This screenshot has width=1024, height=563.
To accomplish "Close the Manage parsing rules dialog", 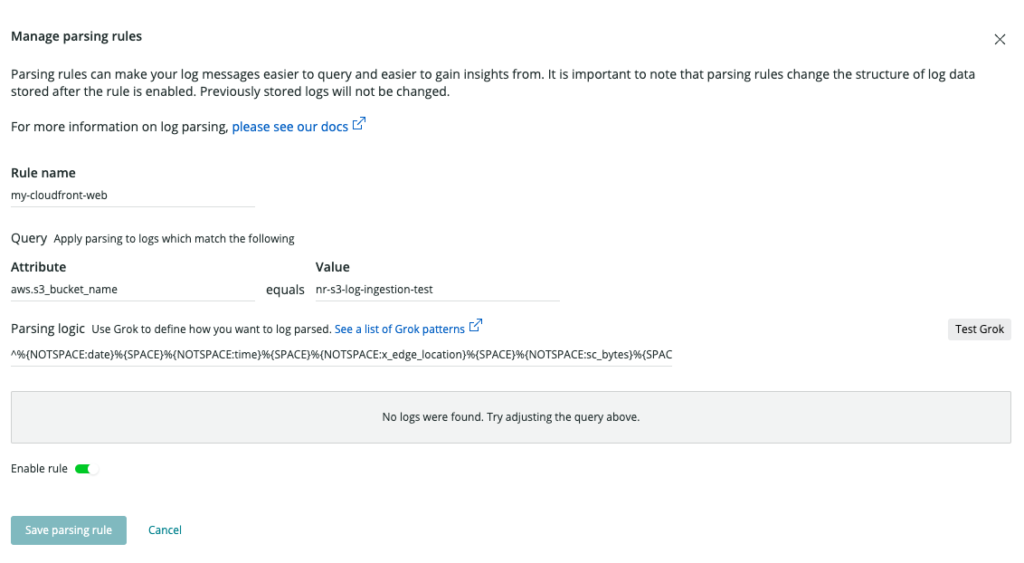I will pyautogui.click(x=999, y=39).
